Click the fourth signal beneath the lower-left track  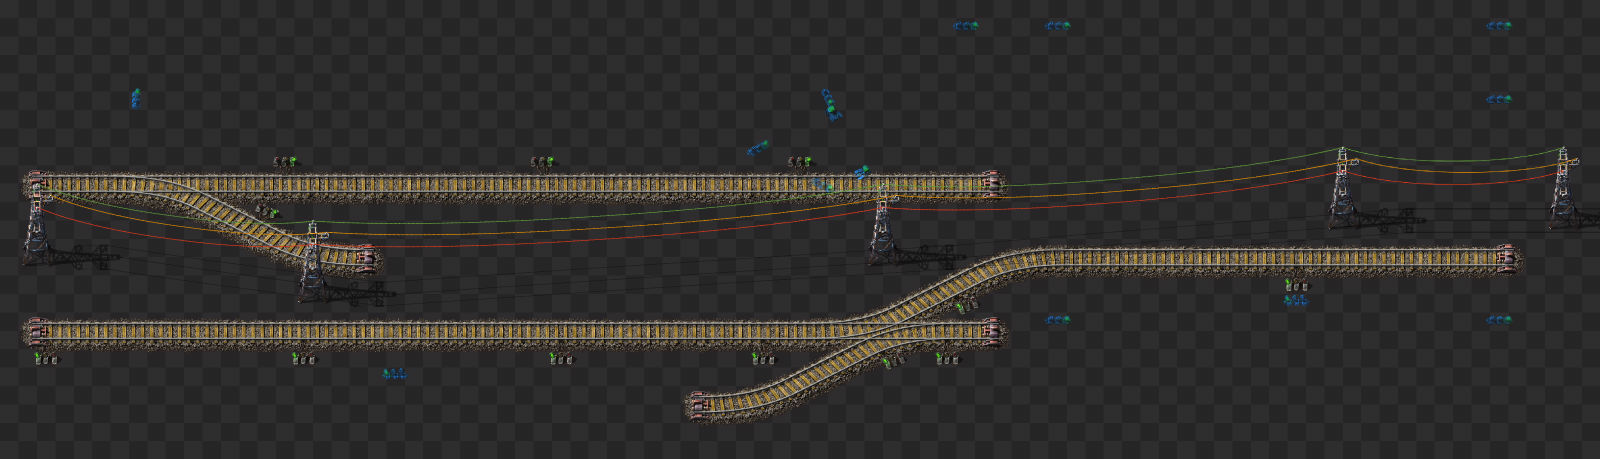click(x=763, y=358)
